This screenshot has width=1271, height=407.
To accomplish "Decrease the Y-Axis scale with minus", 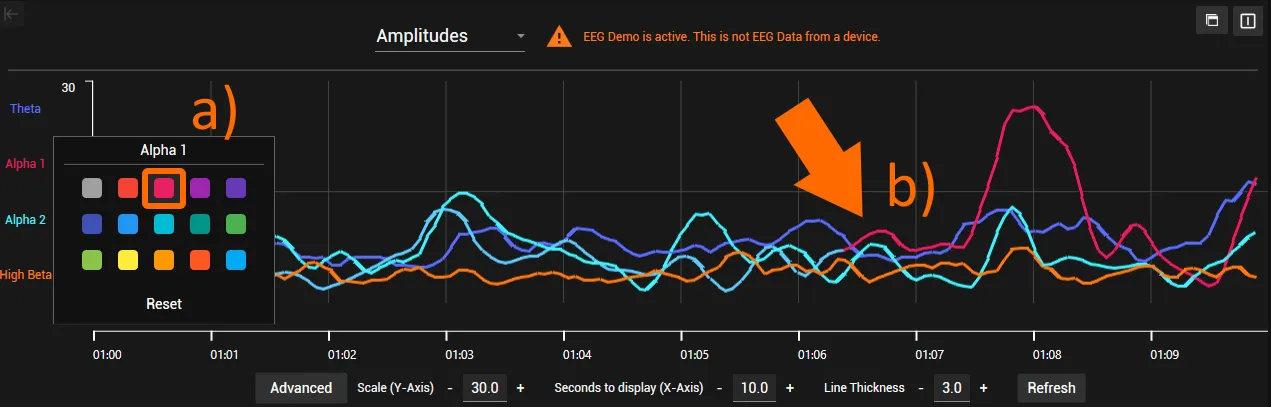I will coord(450,388).
